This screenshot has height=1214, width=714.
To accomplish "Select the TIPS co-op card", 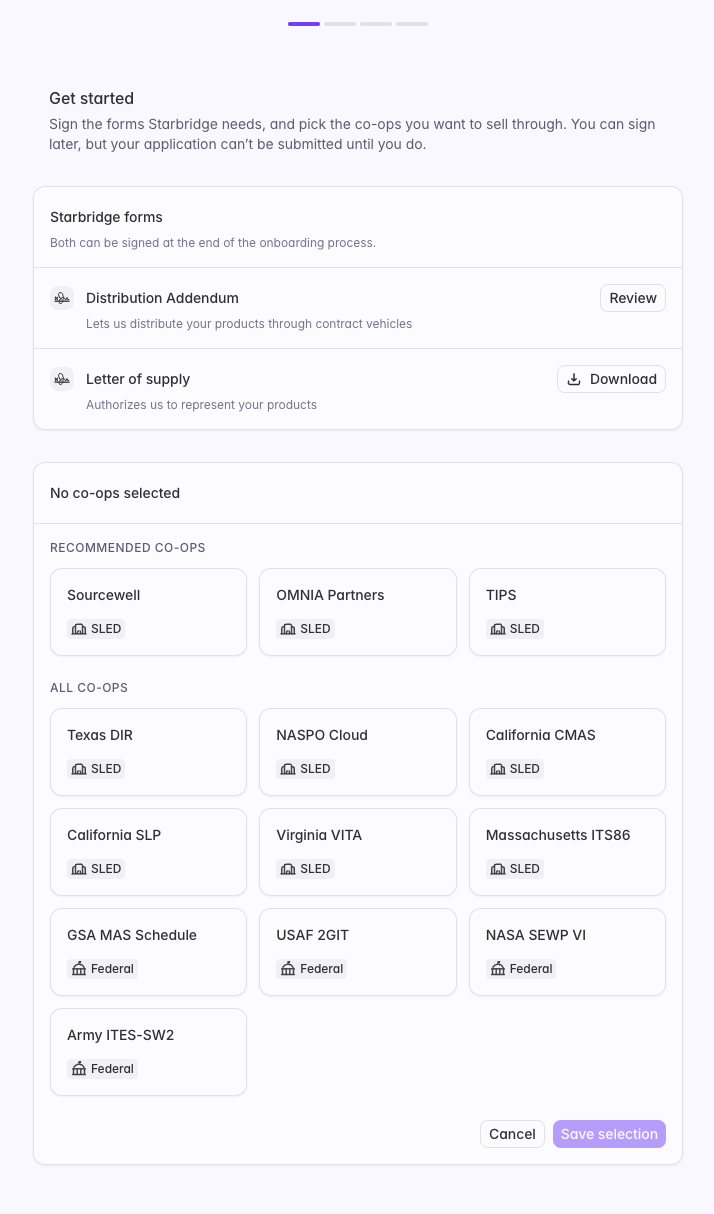I will coord(567,612).
